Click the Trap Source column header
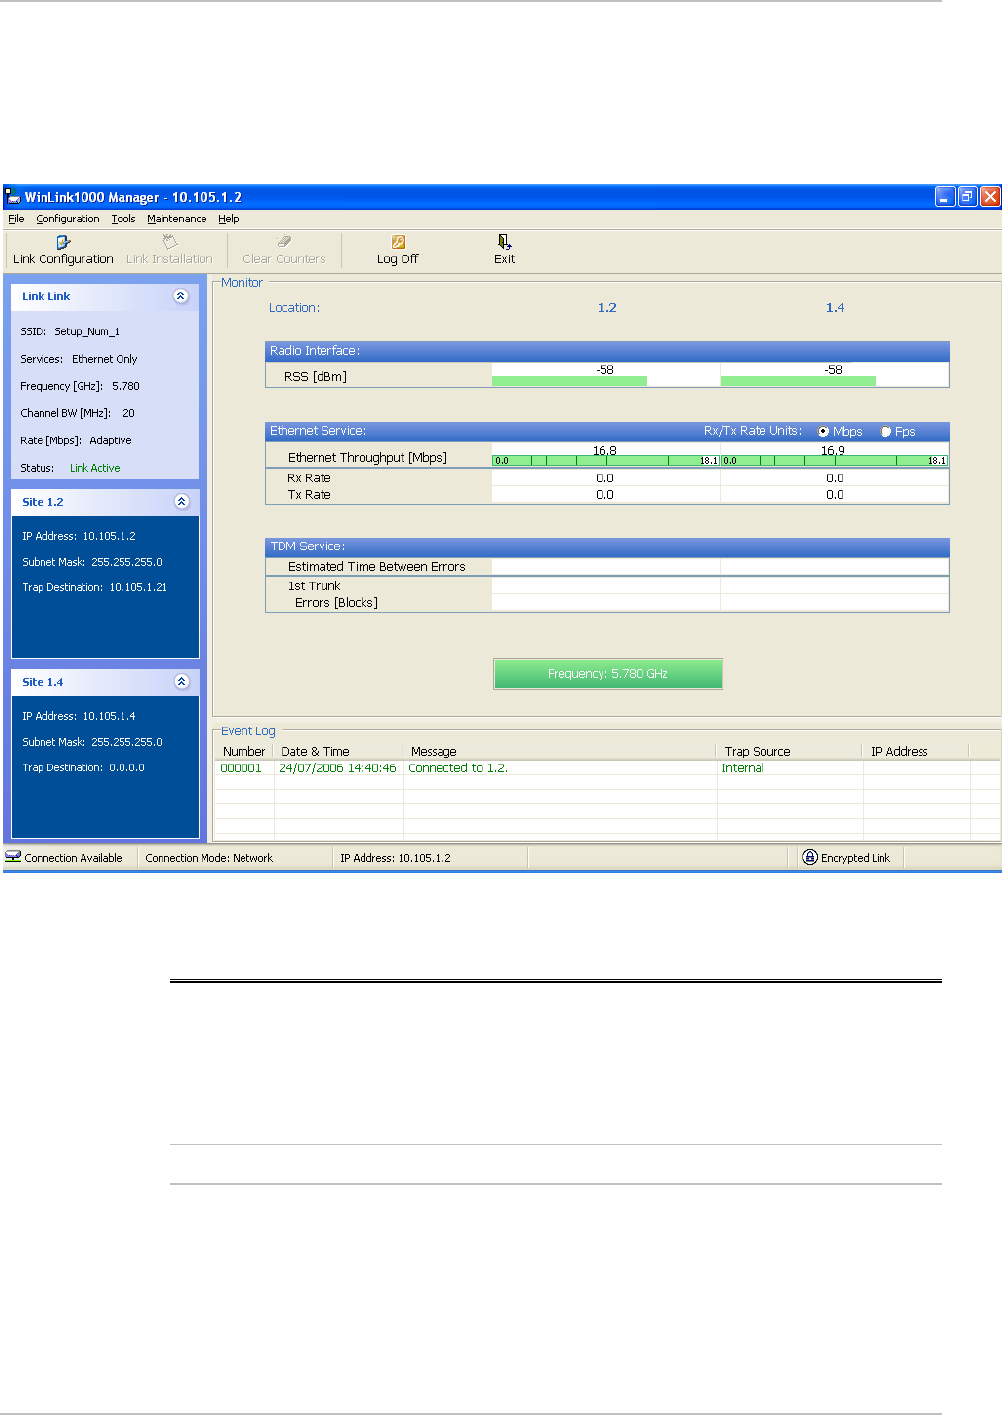This screenshot has width=1002, height=1415. click(790, 751)
